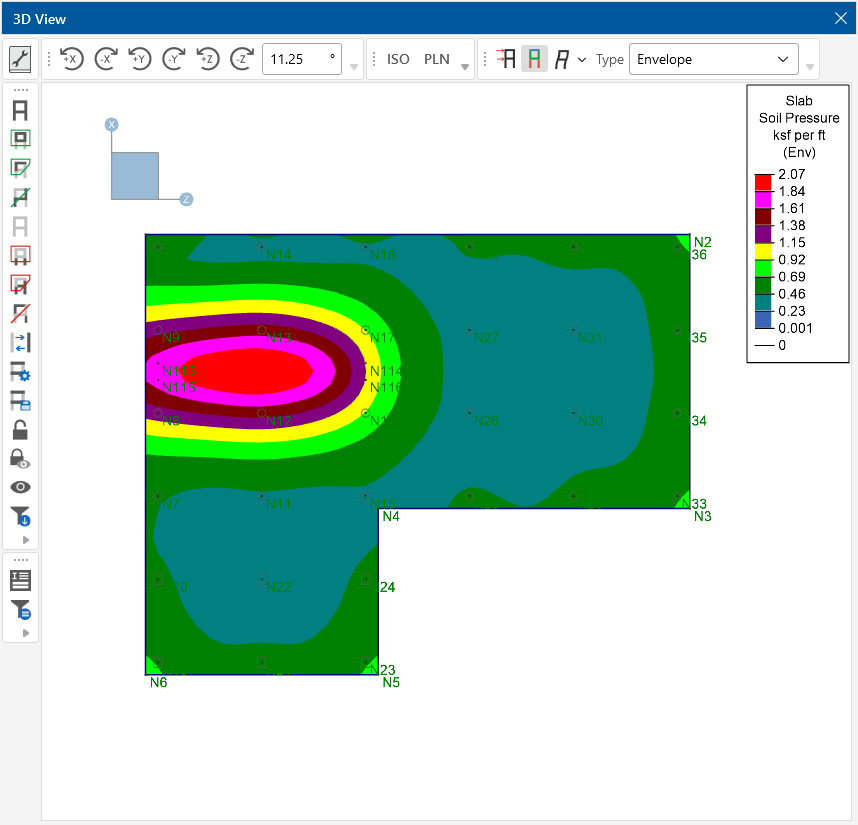Switch to ISO view
This screenshot has height=825, width=858.
pyautogui.click(x=398, y=59)
